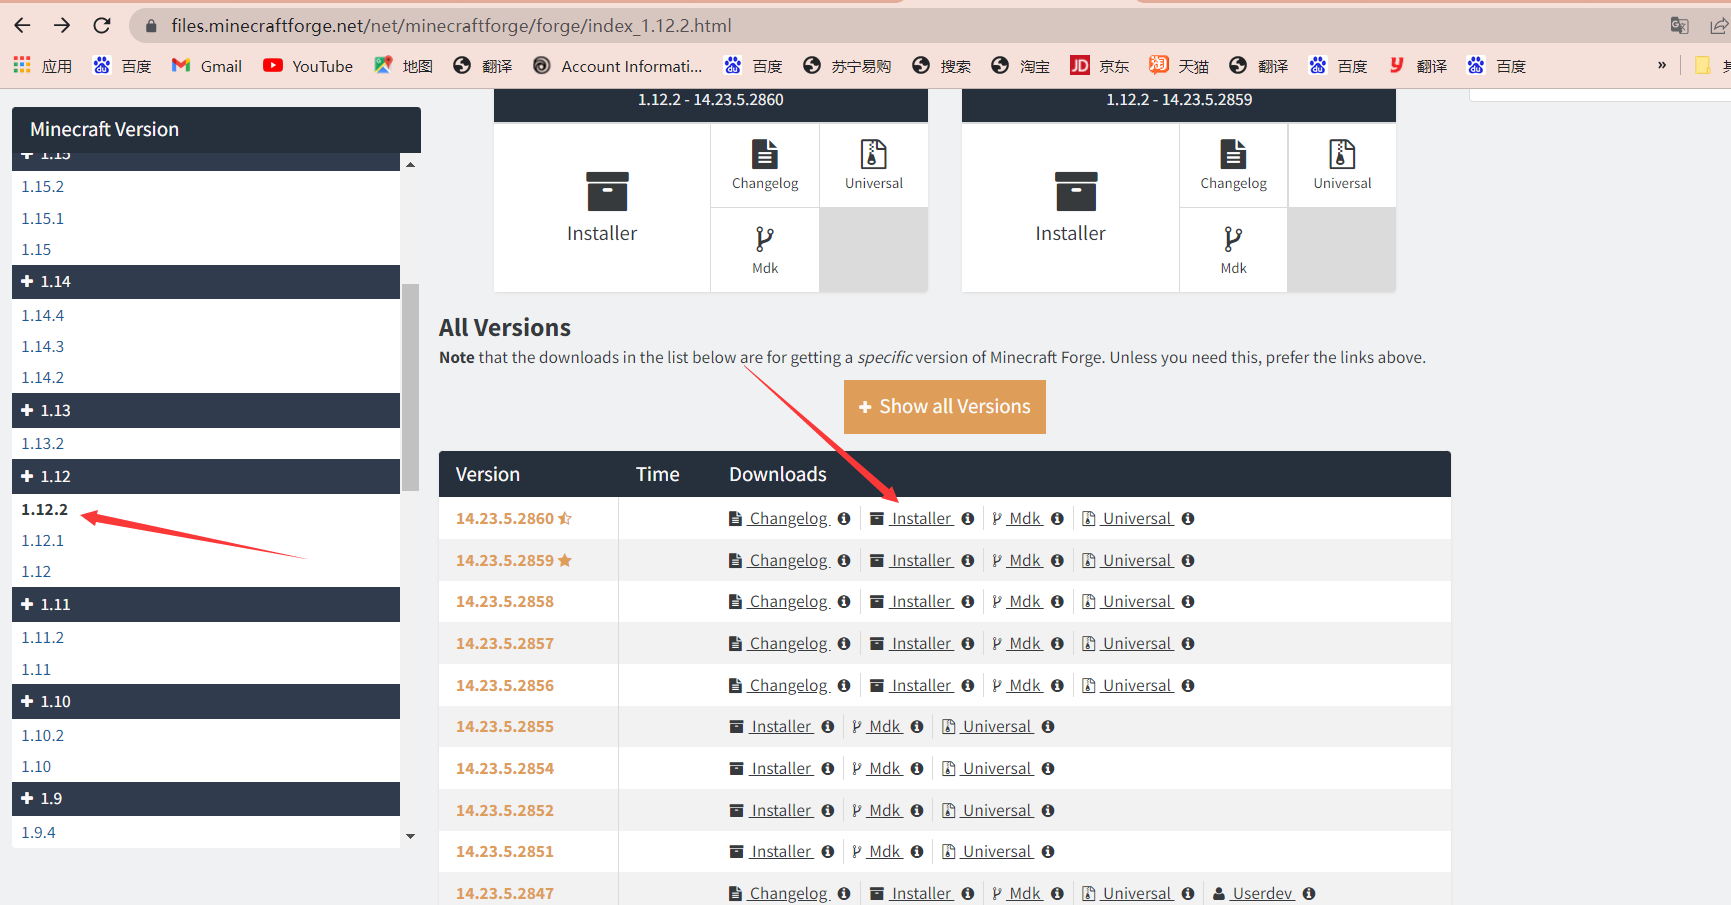Download Universal from 14.23.5.2860 card
This screenshot has width=1731, height=905.
(874, 165)
